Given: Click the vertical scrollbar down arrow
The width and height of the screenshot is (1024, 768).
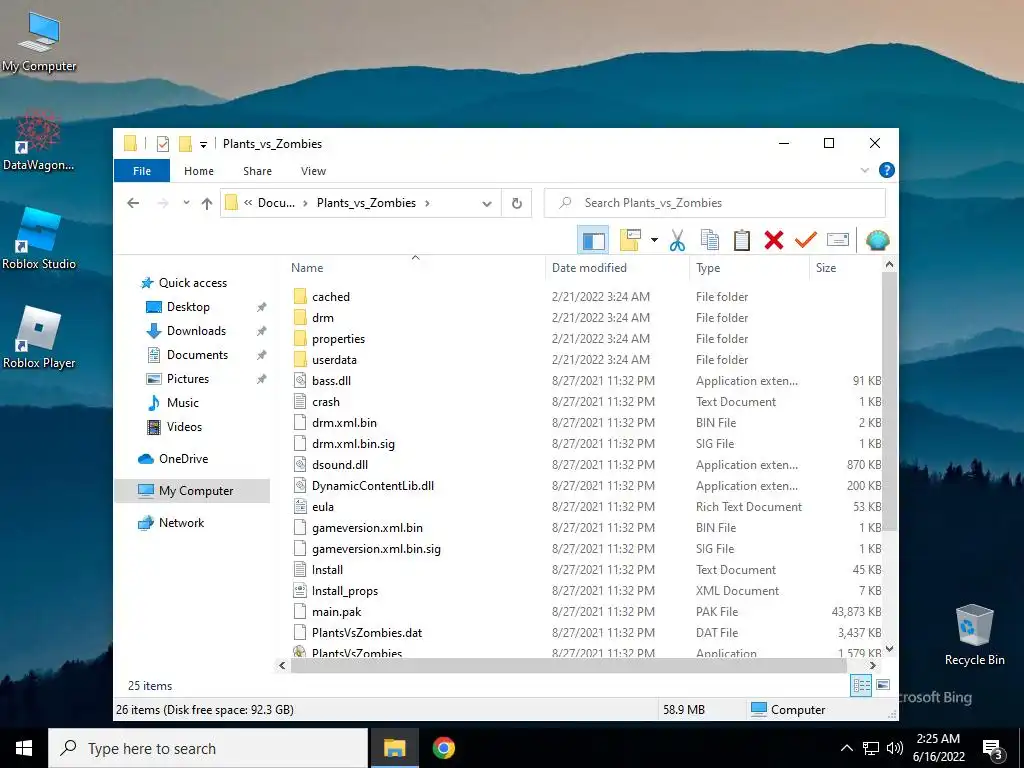Looking at the screenshot, I should [889, 649].
